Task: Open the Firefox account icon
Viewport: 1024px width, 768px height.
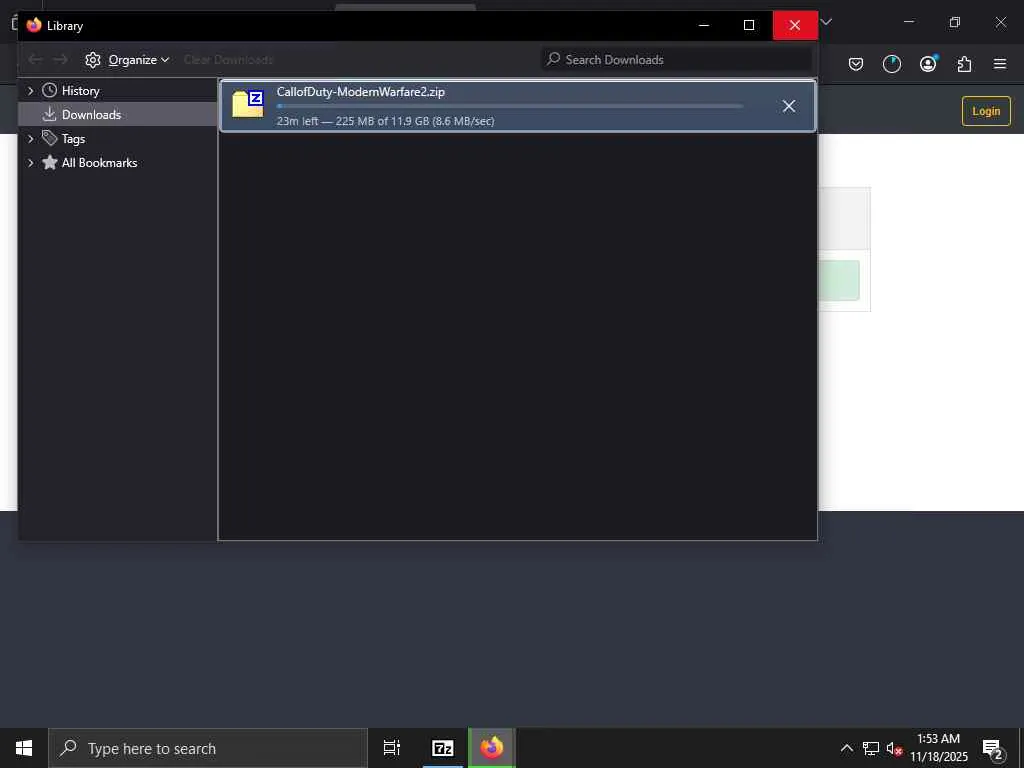Action: 928,63
